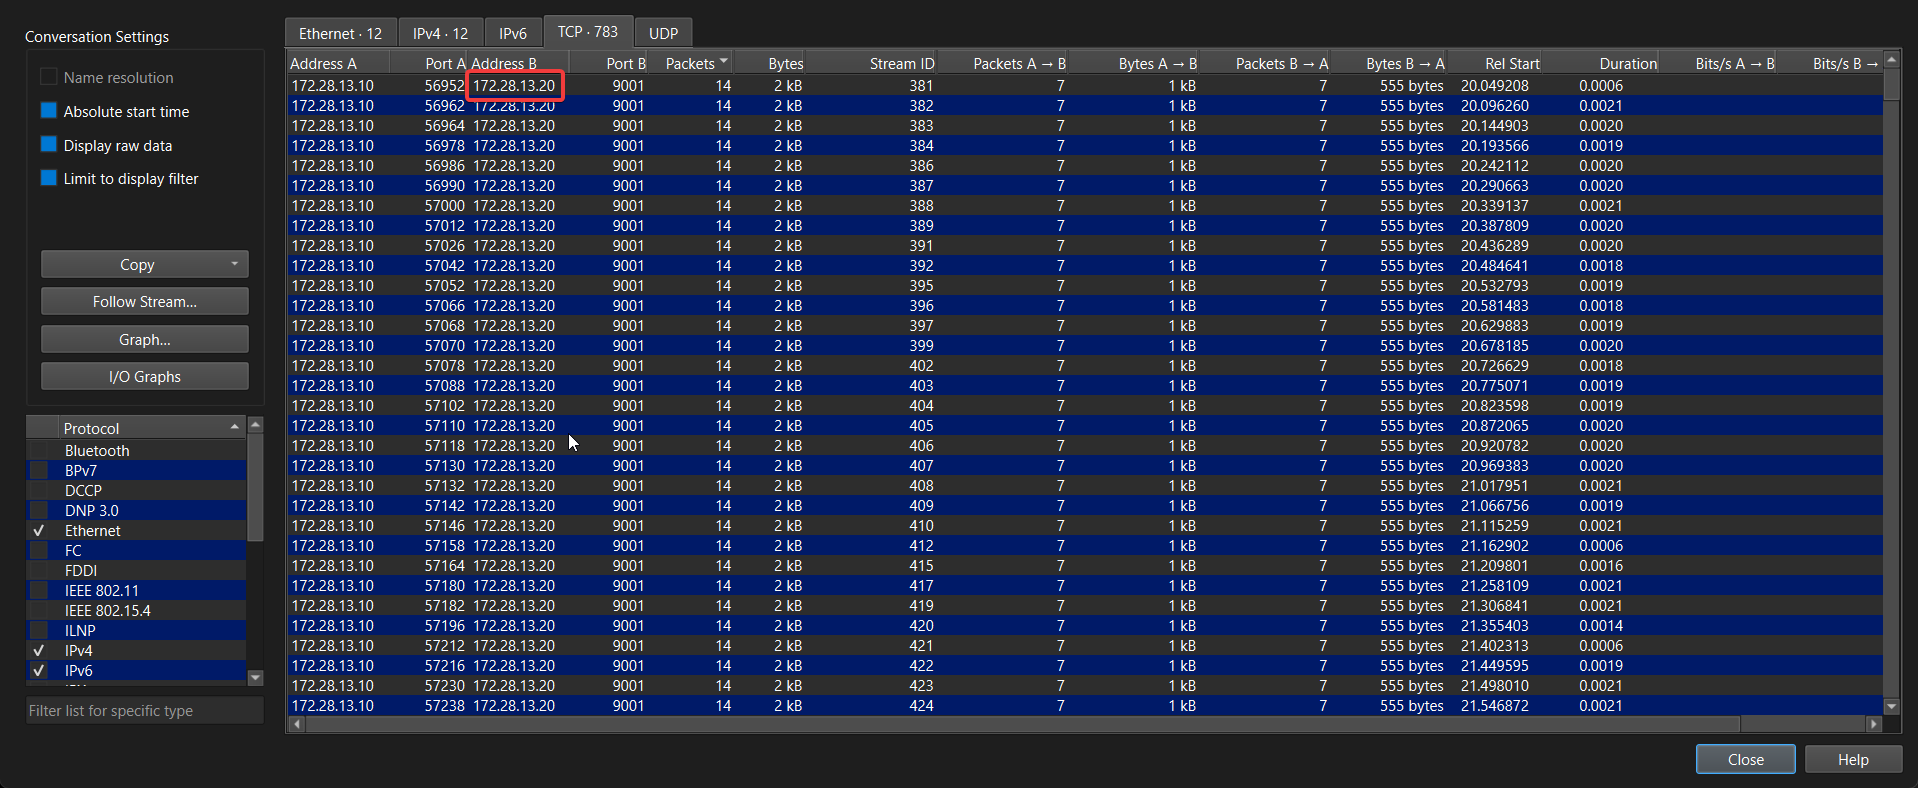Screen dimensions: 1918x788
Task: Select the row with stream ID 424
Action: pyautogui.click(x=1085, y=706)
